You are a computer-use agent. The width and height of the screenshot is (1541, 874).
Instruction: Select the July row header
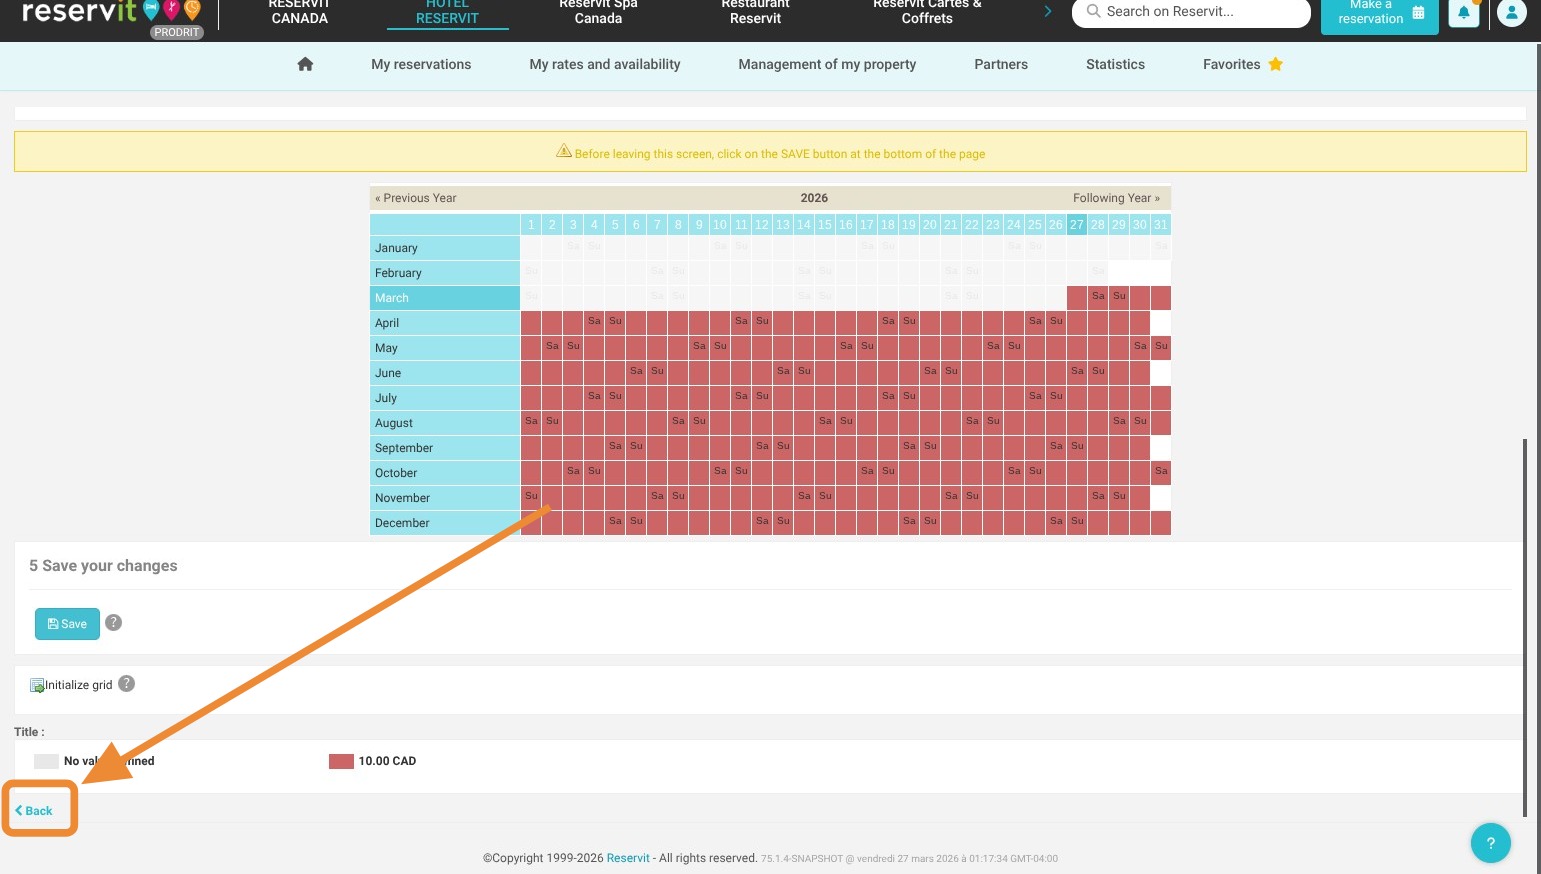point(445,398)
